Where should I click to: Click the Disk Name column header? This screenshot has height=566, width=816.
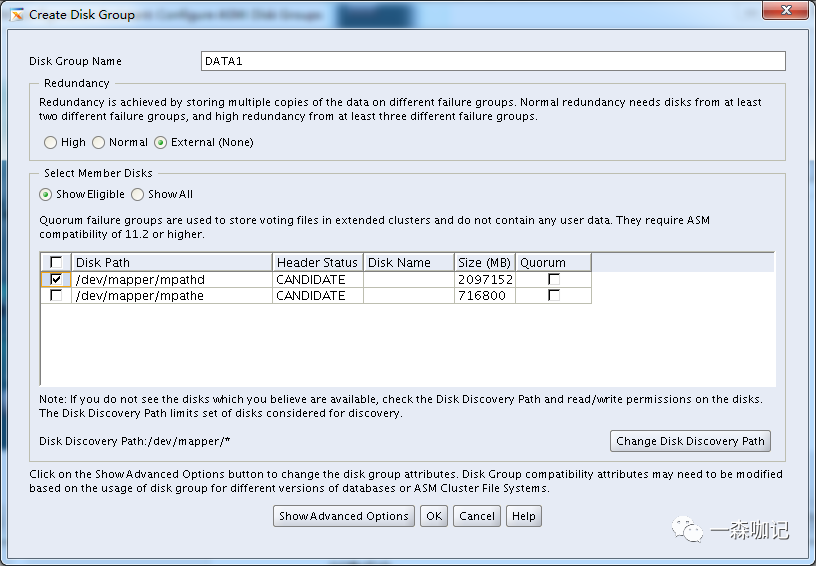[x=409, y=262]
